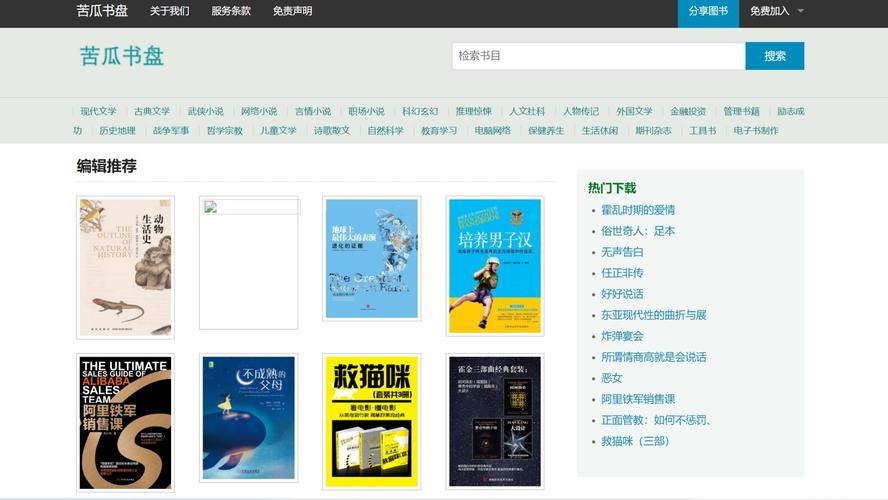Screen dimensions: 888x500
Task: Click the large 苦瓜书盘 logo
Action: coord(122,56)
